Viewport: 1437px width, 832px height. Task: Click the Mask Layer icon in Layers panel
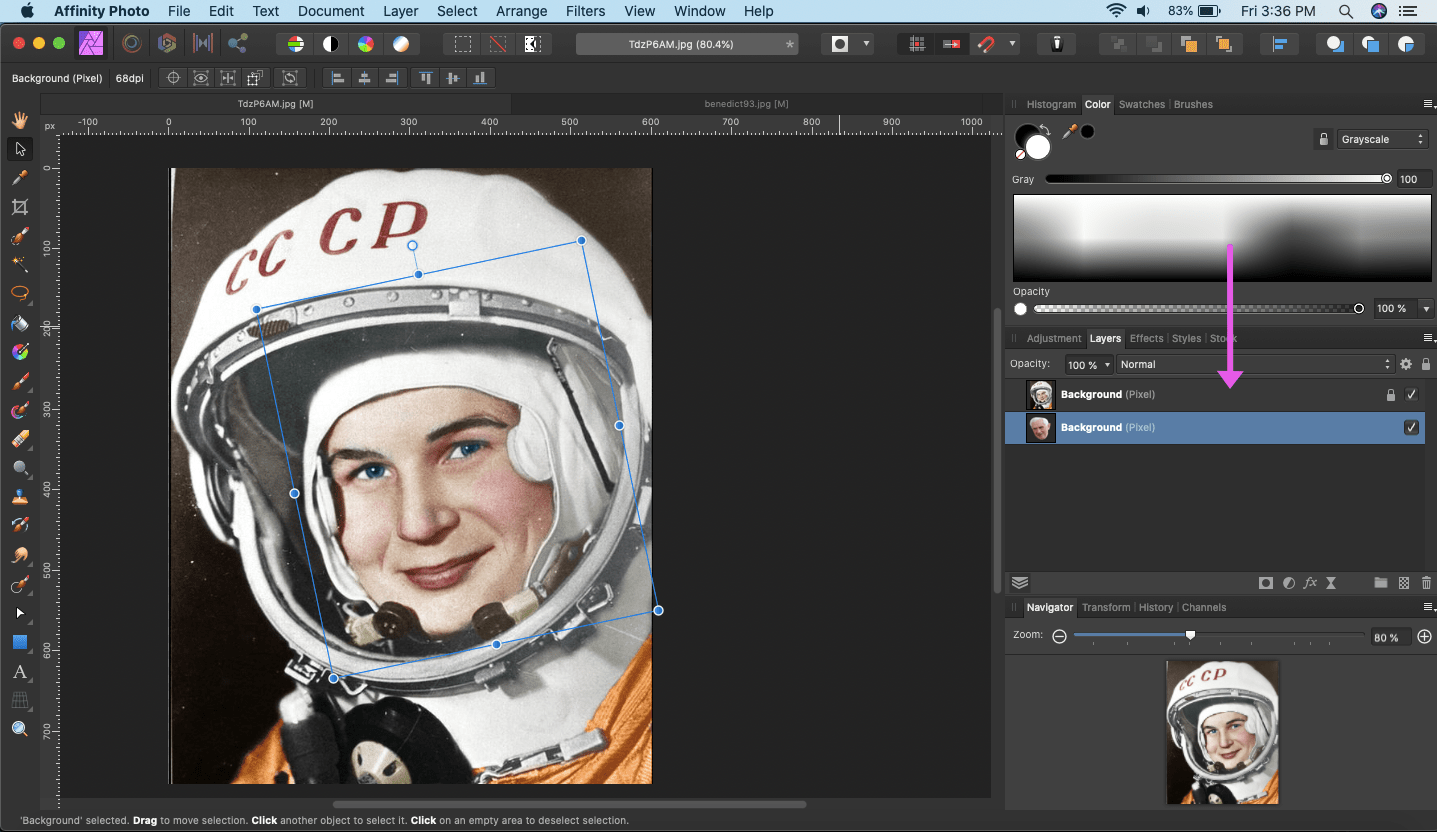1266,583
